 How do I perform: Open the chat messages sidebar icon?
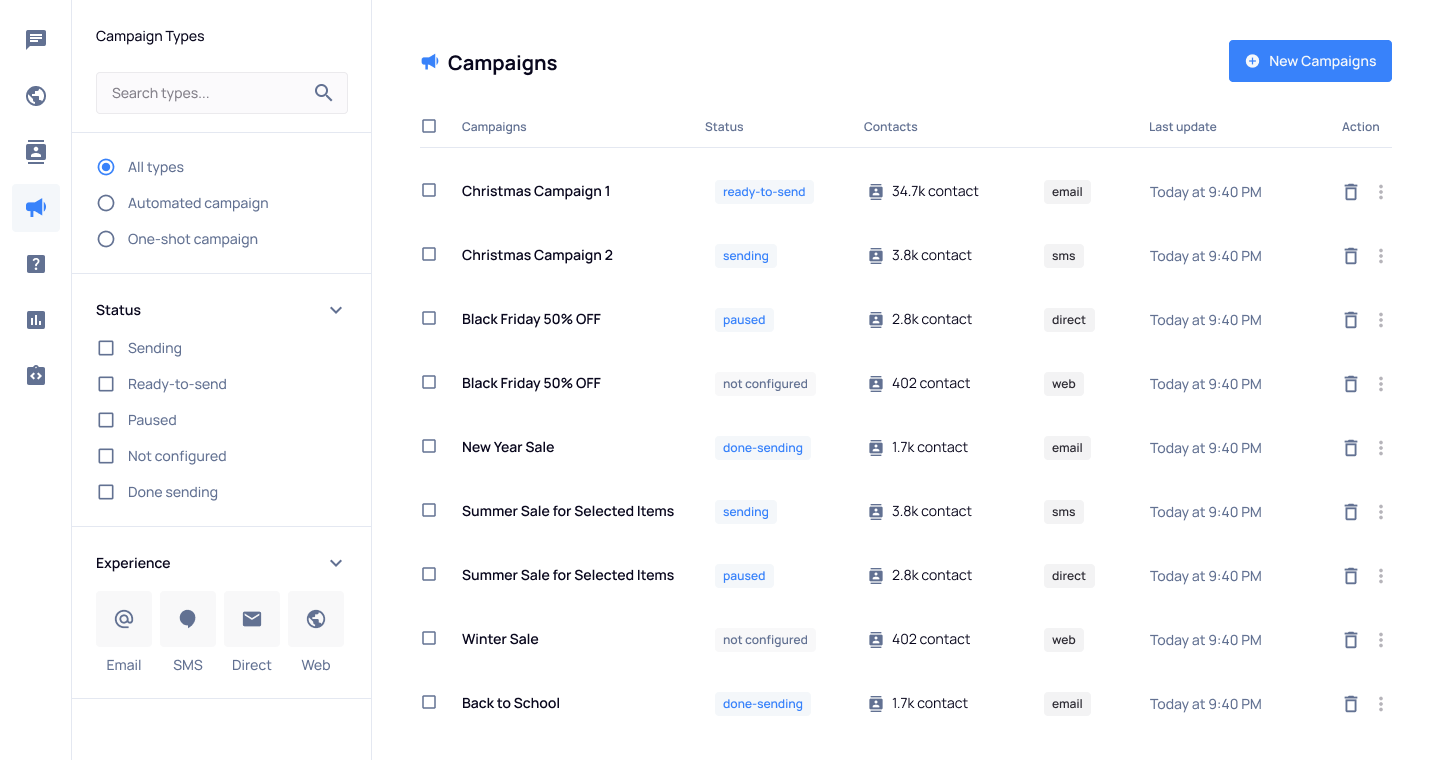click(36, 40)
